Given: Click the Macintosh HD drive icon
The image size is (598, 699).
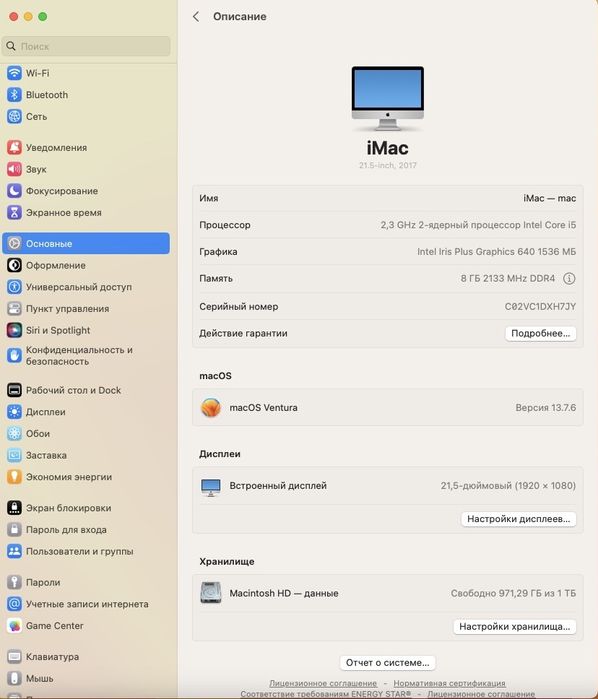Looking at the screenshot, I should pyautogui.click(x=210, y=593).
